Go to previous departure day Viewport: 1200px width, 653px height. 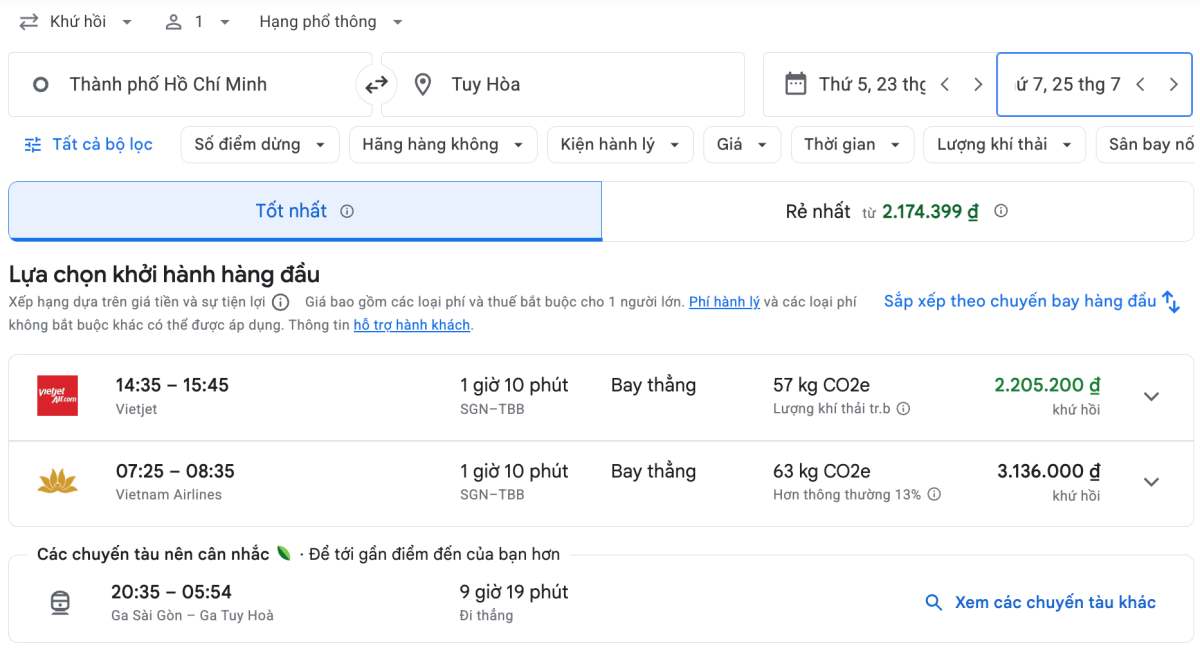944,84
